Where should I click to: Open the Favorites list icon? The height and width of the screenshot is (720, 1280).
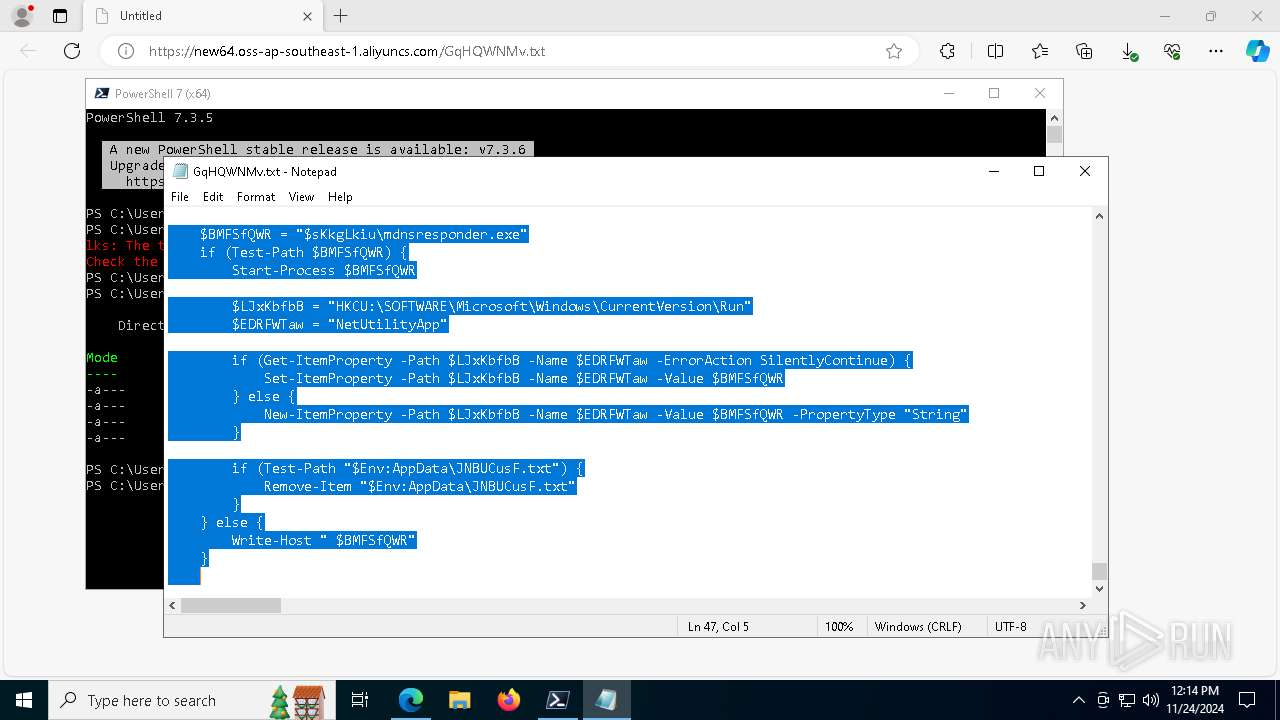1040,51
